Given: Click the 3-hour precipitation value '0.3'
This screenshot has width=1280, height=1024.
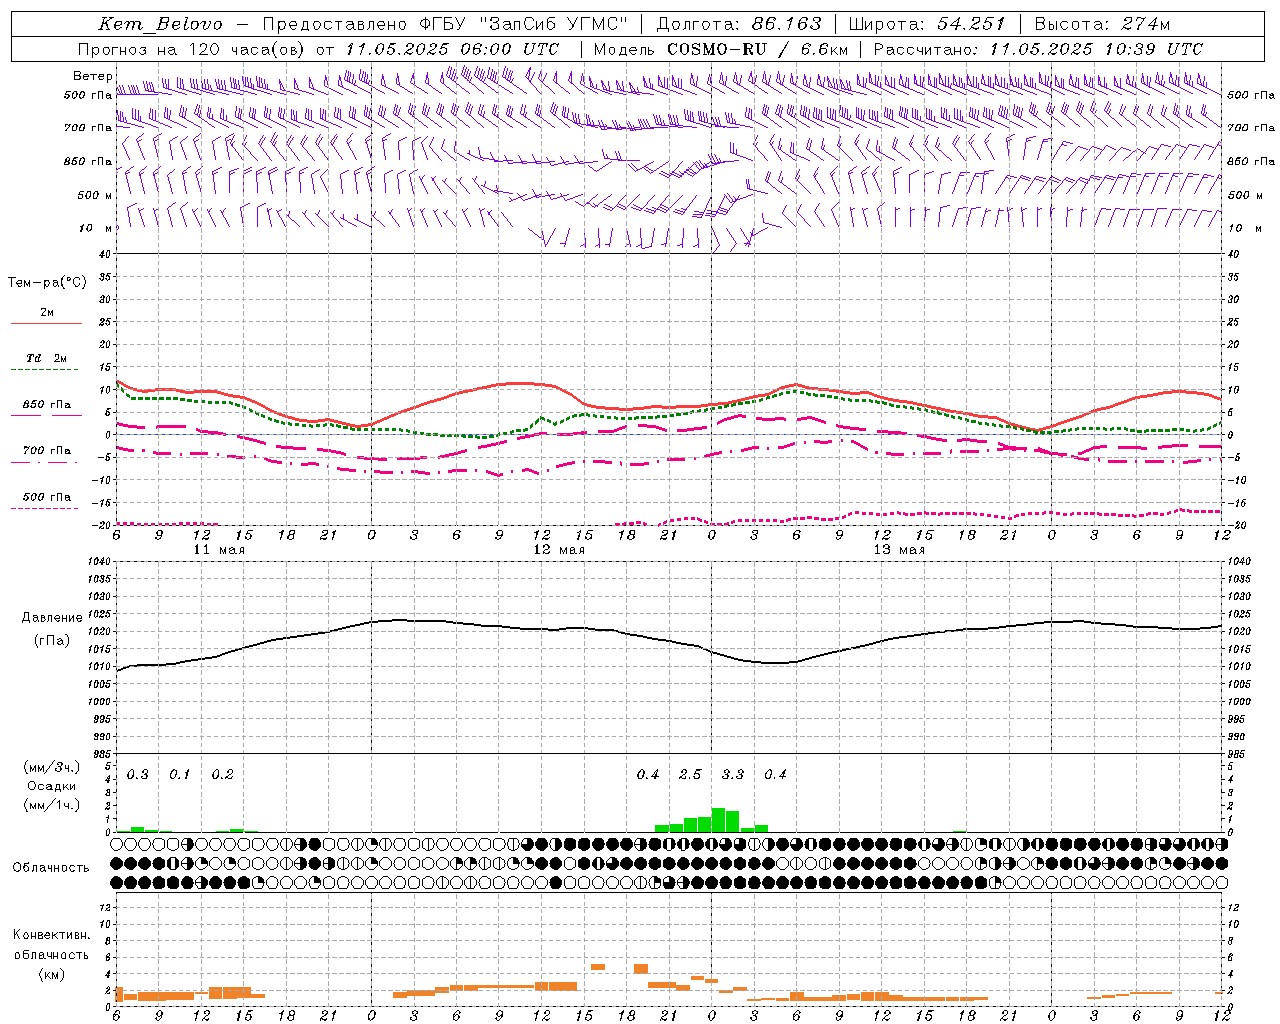Looking at the screenshot, I should pos(138,774).
